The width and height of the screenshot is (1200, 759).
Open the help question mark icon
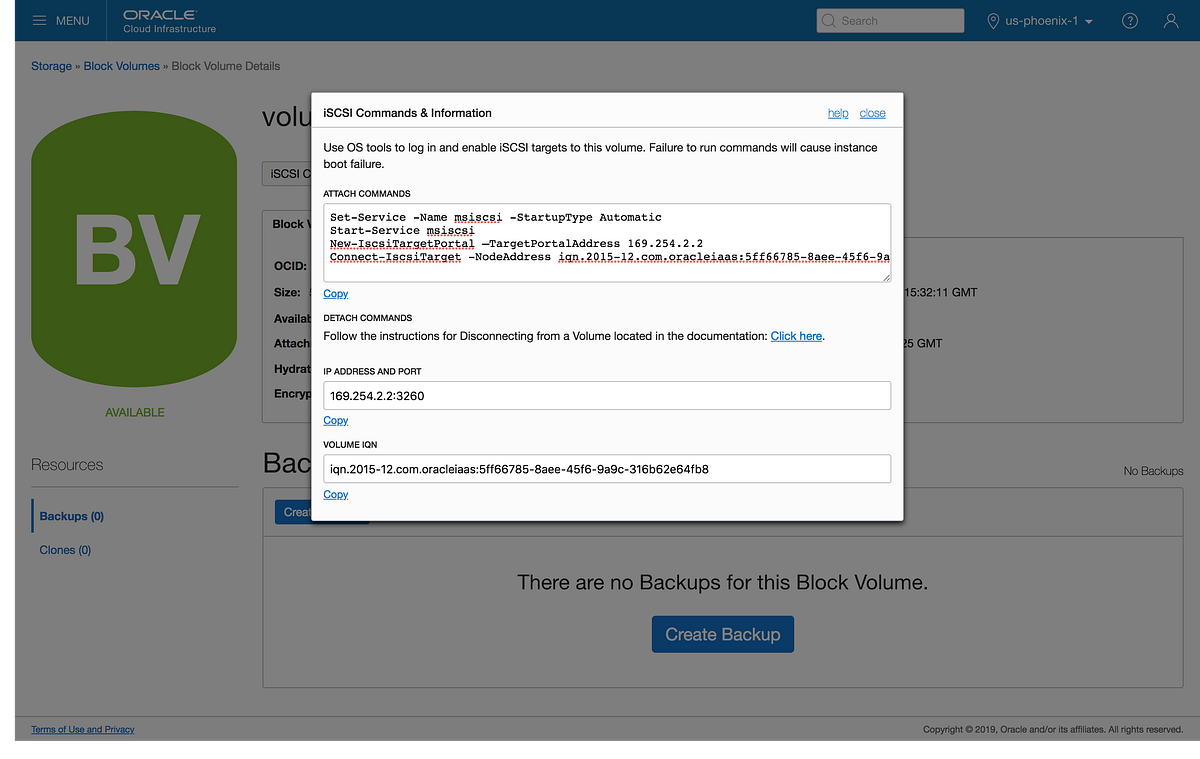pos(1129,20)
